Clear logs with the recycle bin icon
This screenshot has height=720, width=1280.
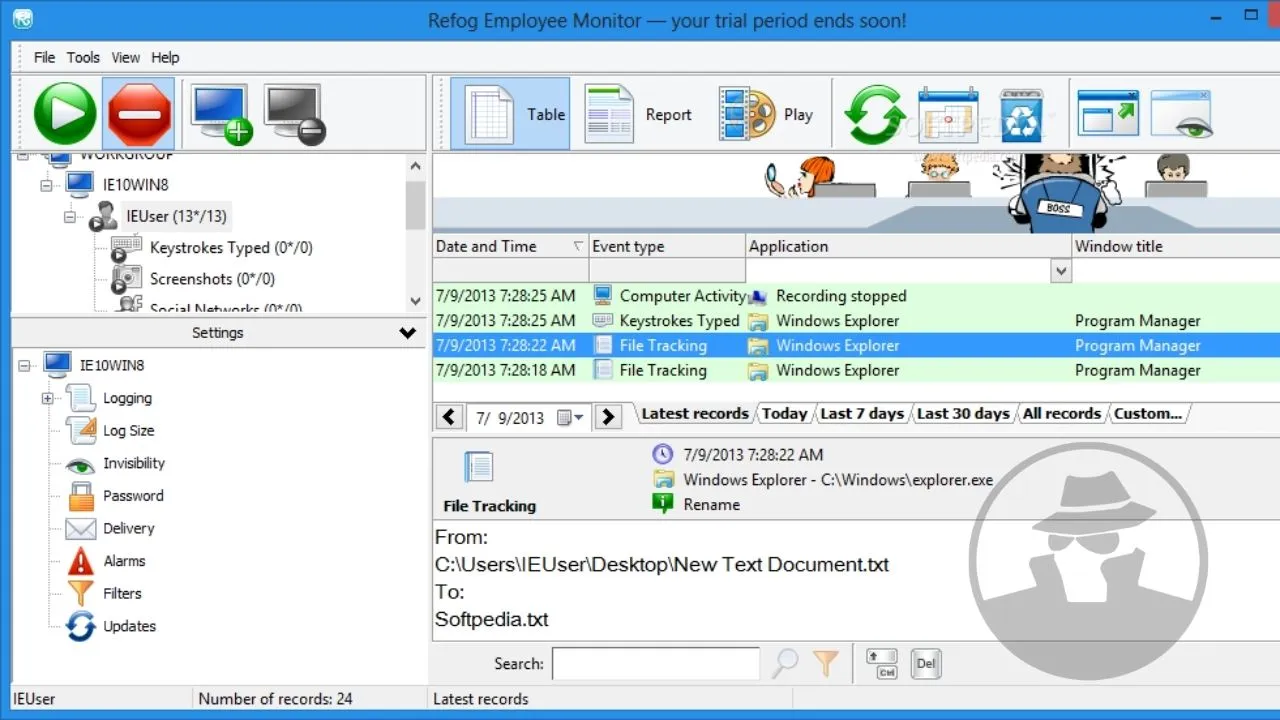pos(1021,114)
